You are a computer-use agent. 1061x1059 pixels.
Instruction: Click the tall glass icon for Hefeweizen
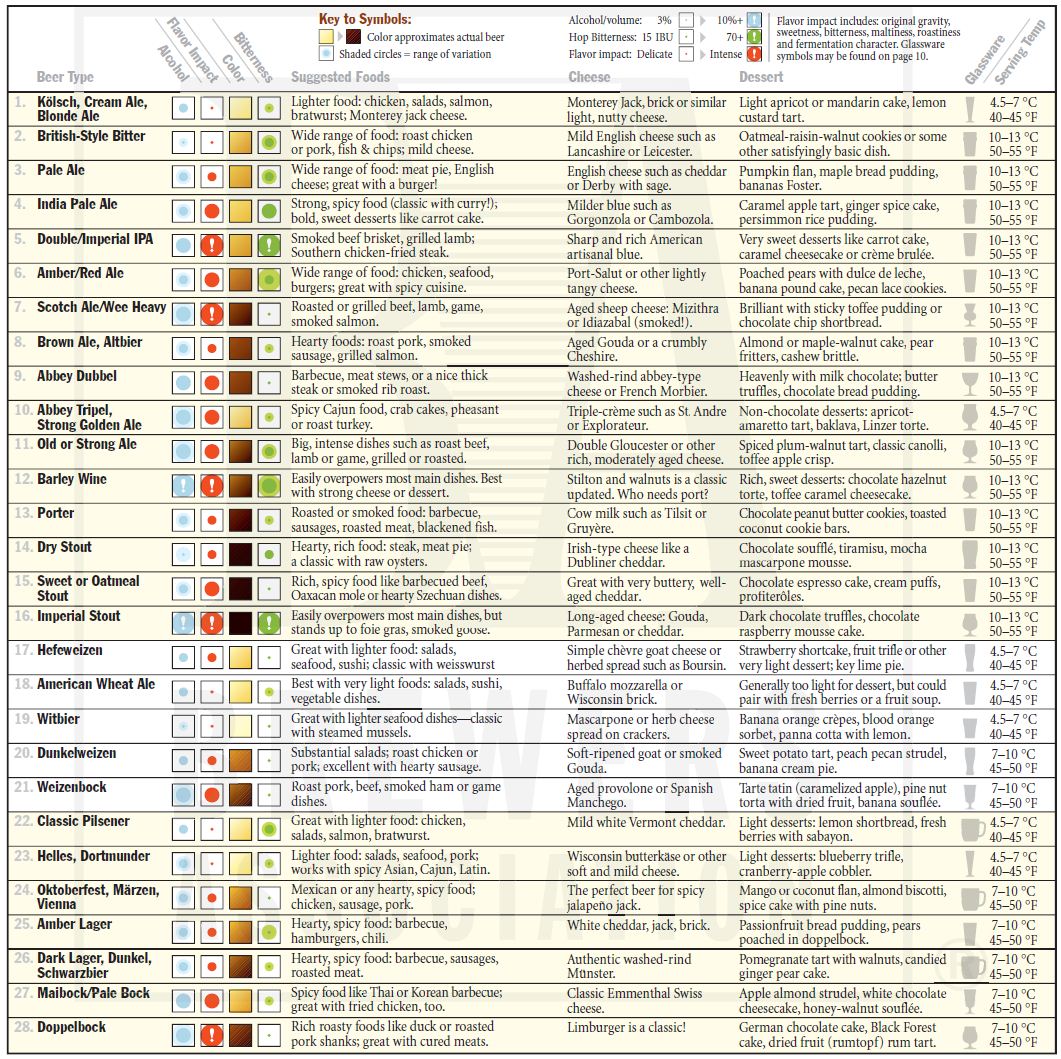tap(970, 657)
